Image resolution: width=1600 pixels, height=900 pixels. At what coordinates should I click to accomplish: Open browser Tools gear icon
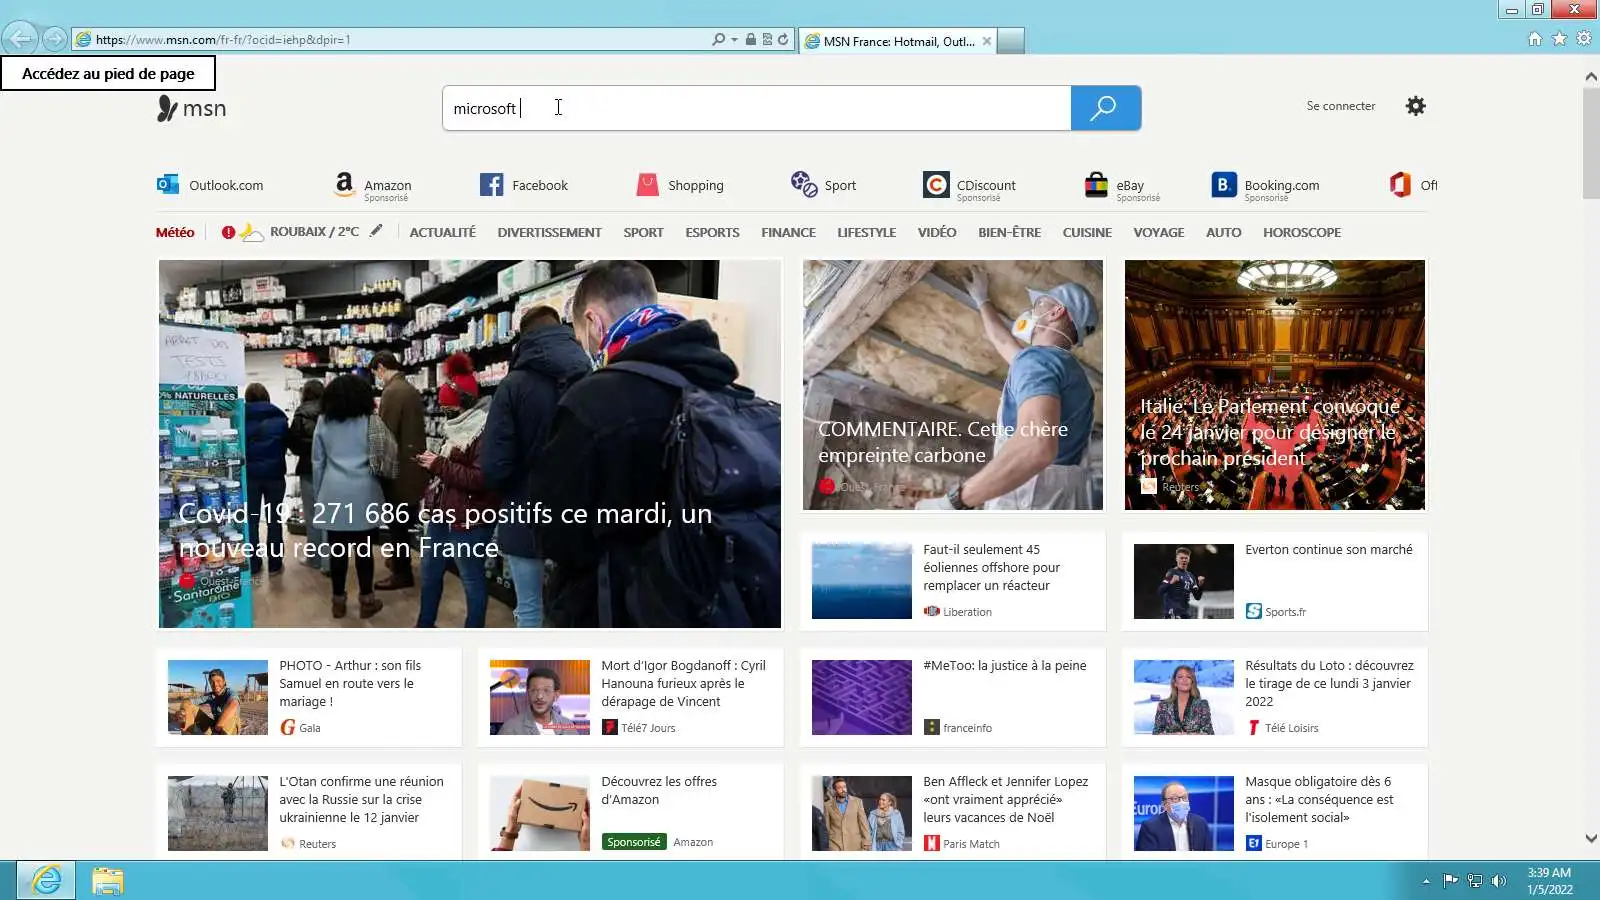1584,39
